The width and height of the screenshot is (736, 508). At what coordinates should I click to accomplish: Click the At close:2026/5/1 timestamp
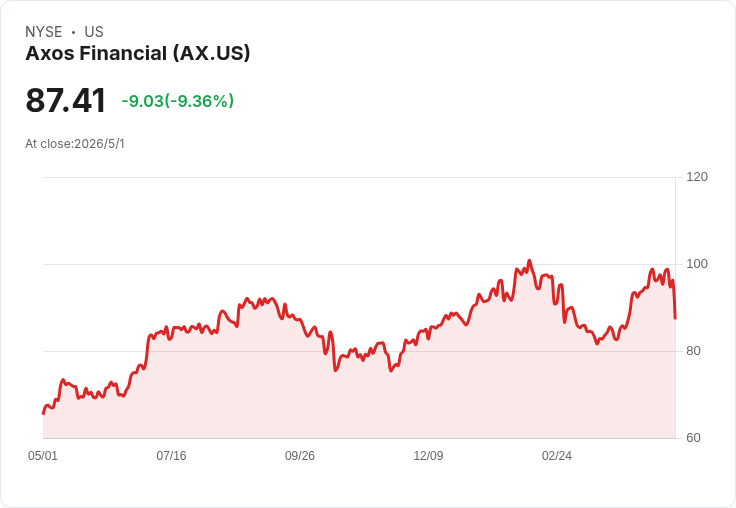[75, 144]
